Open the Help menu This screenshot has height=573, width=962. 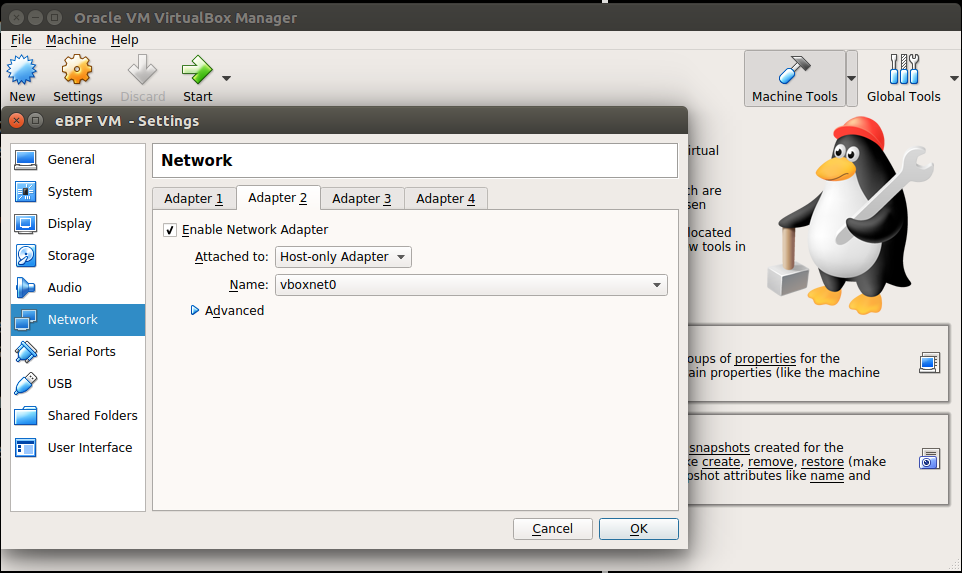pyautogui.click(x=125, y=40)
